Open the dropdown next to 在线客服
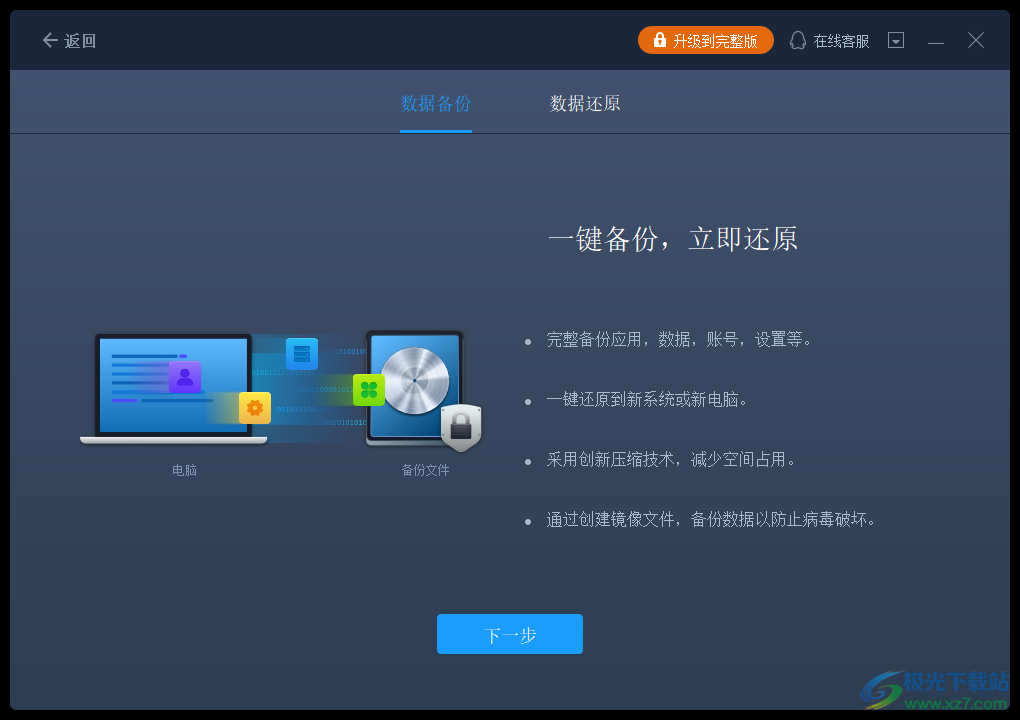The image size is (1020, 720). [x=895, y=40]
